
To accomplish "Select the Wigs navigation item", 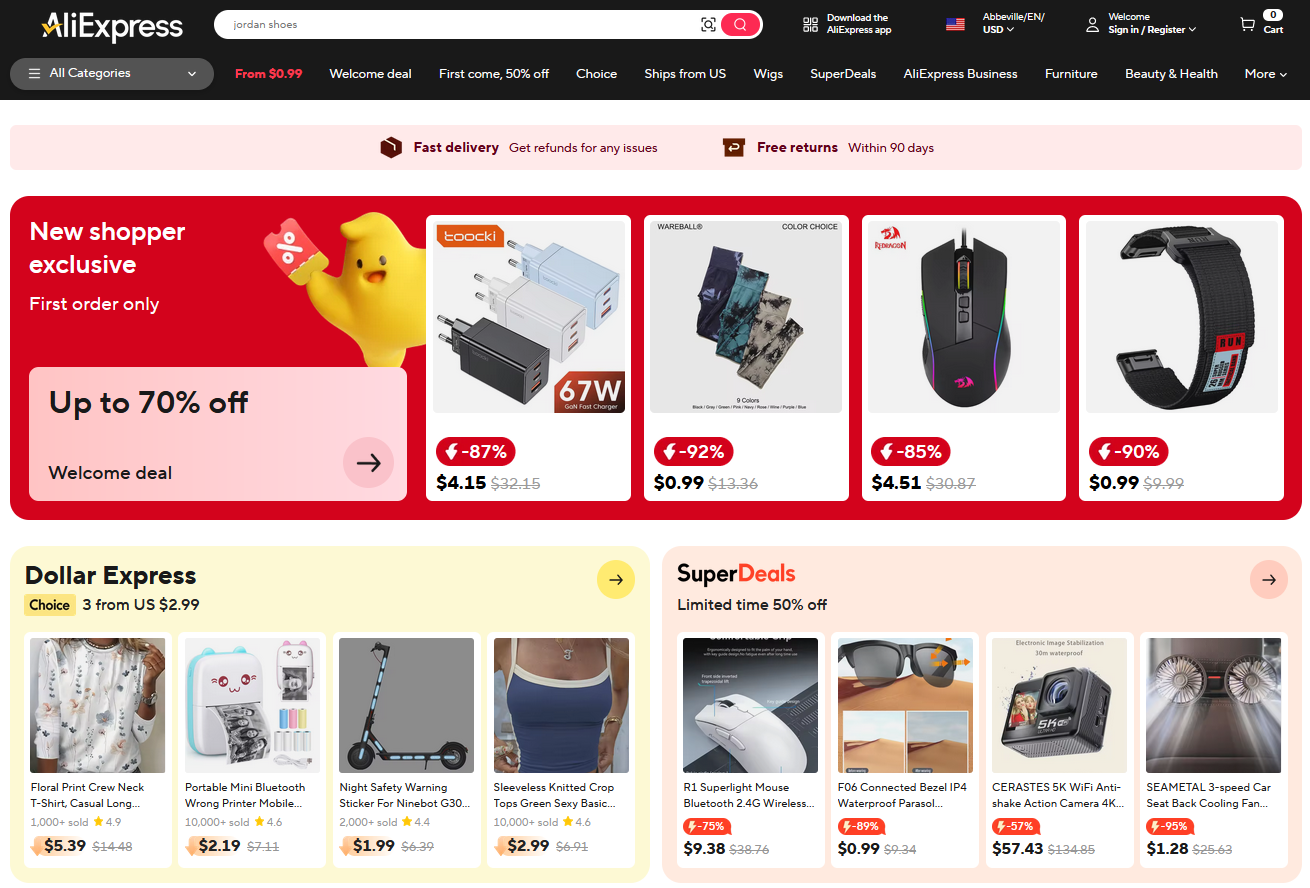I will (768, 74).
